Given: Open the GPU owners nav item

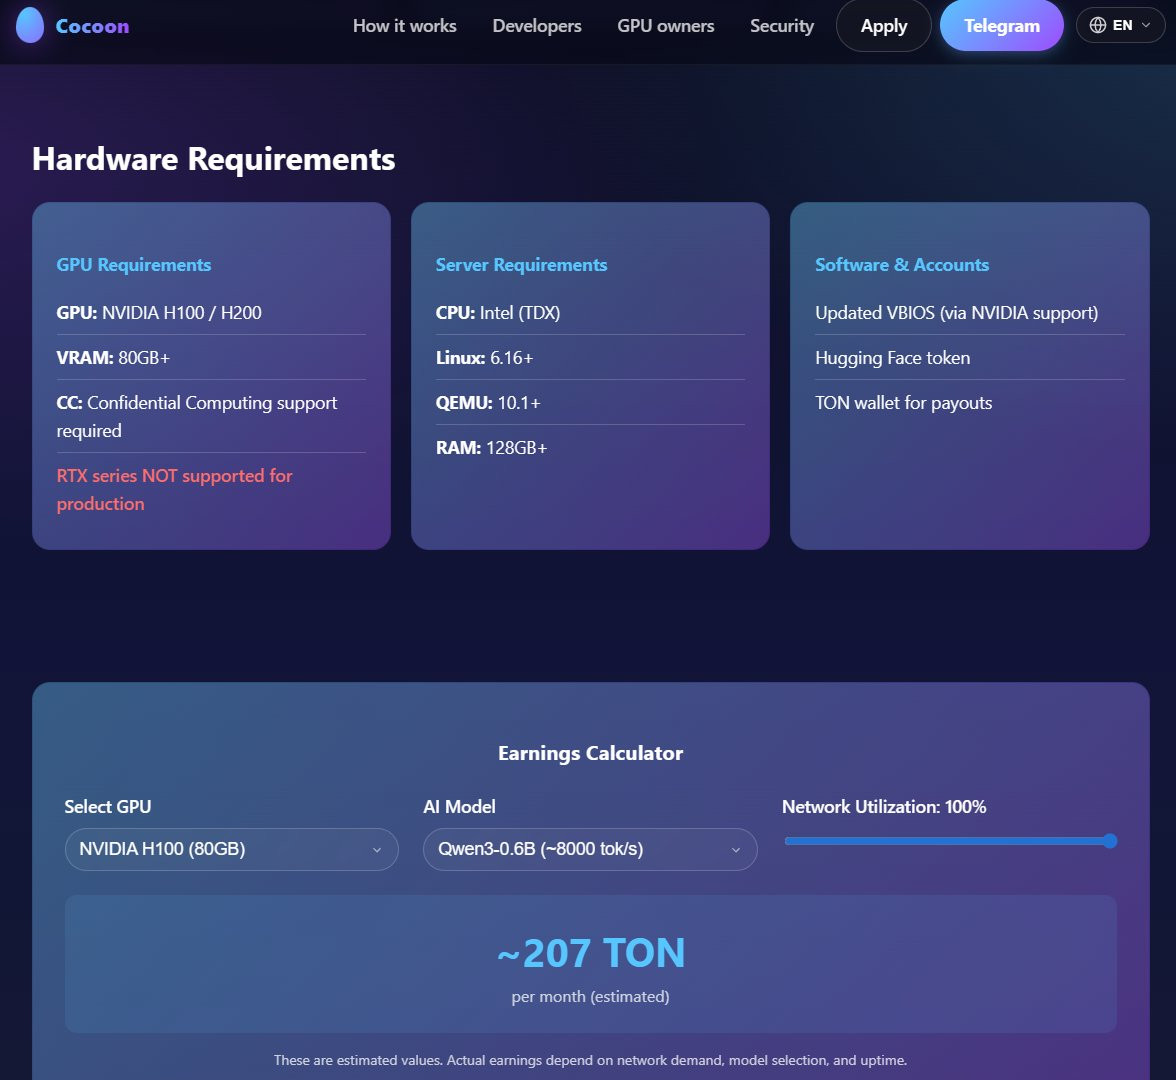Looking at the screenshot, I should 665,26.
